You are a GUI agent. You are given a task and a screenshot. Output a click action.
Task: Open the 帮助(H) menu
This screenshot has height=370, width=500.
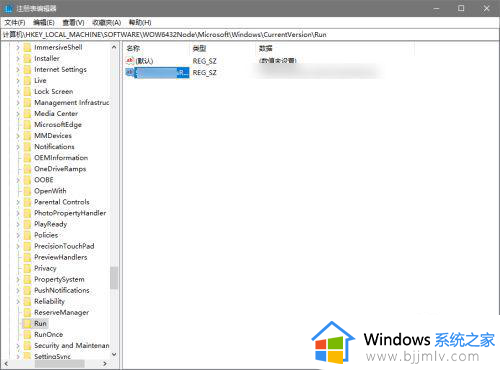[x=140, y=23]
